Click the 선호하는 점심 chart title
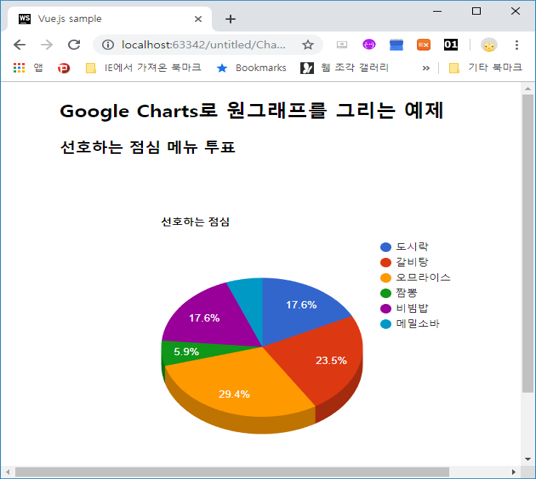The width and height of the screenshot is (536, 479). coord(195,222)
